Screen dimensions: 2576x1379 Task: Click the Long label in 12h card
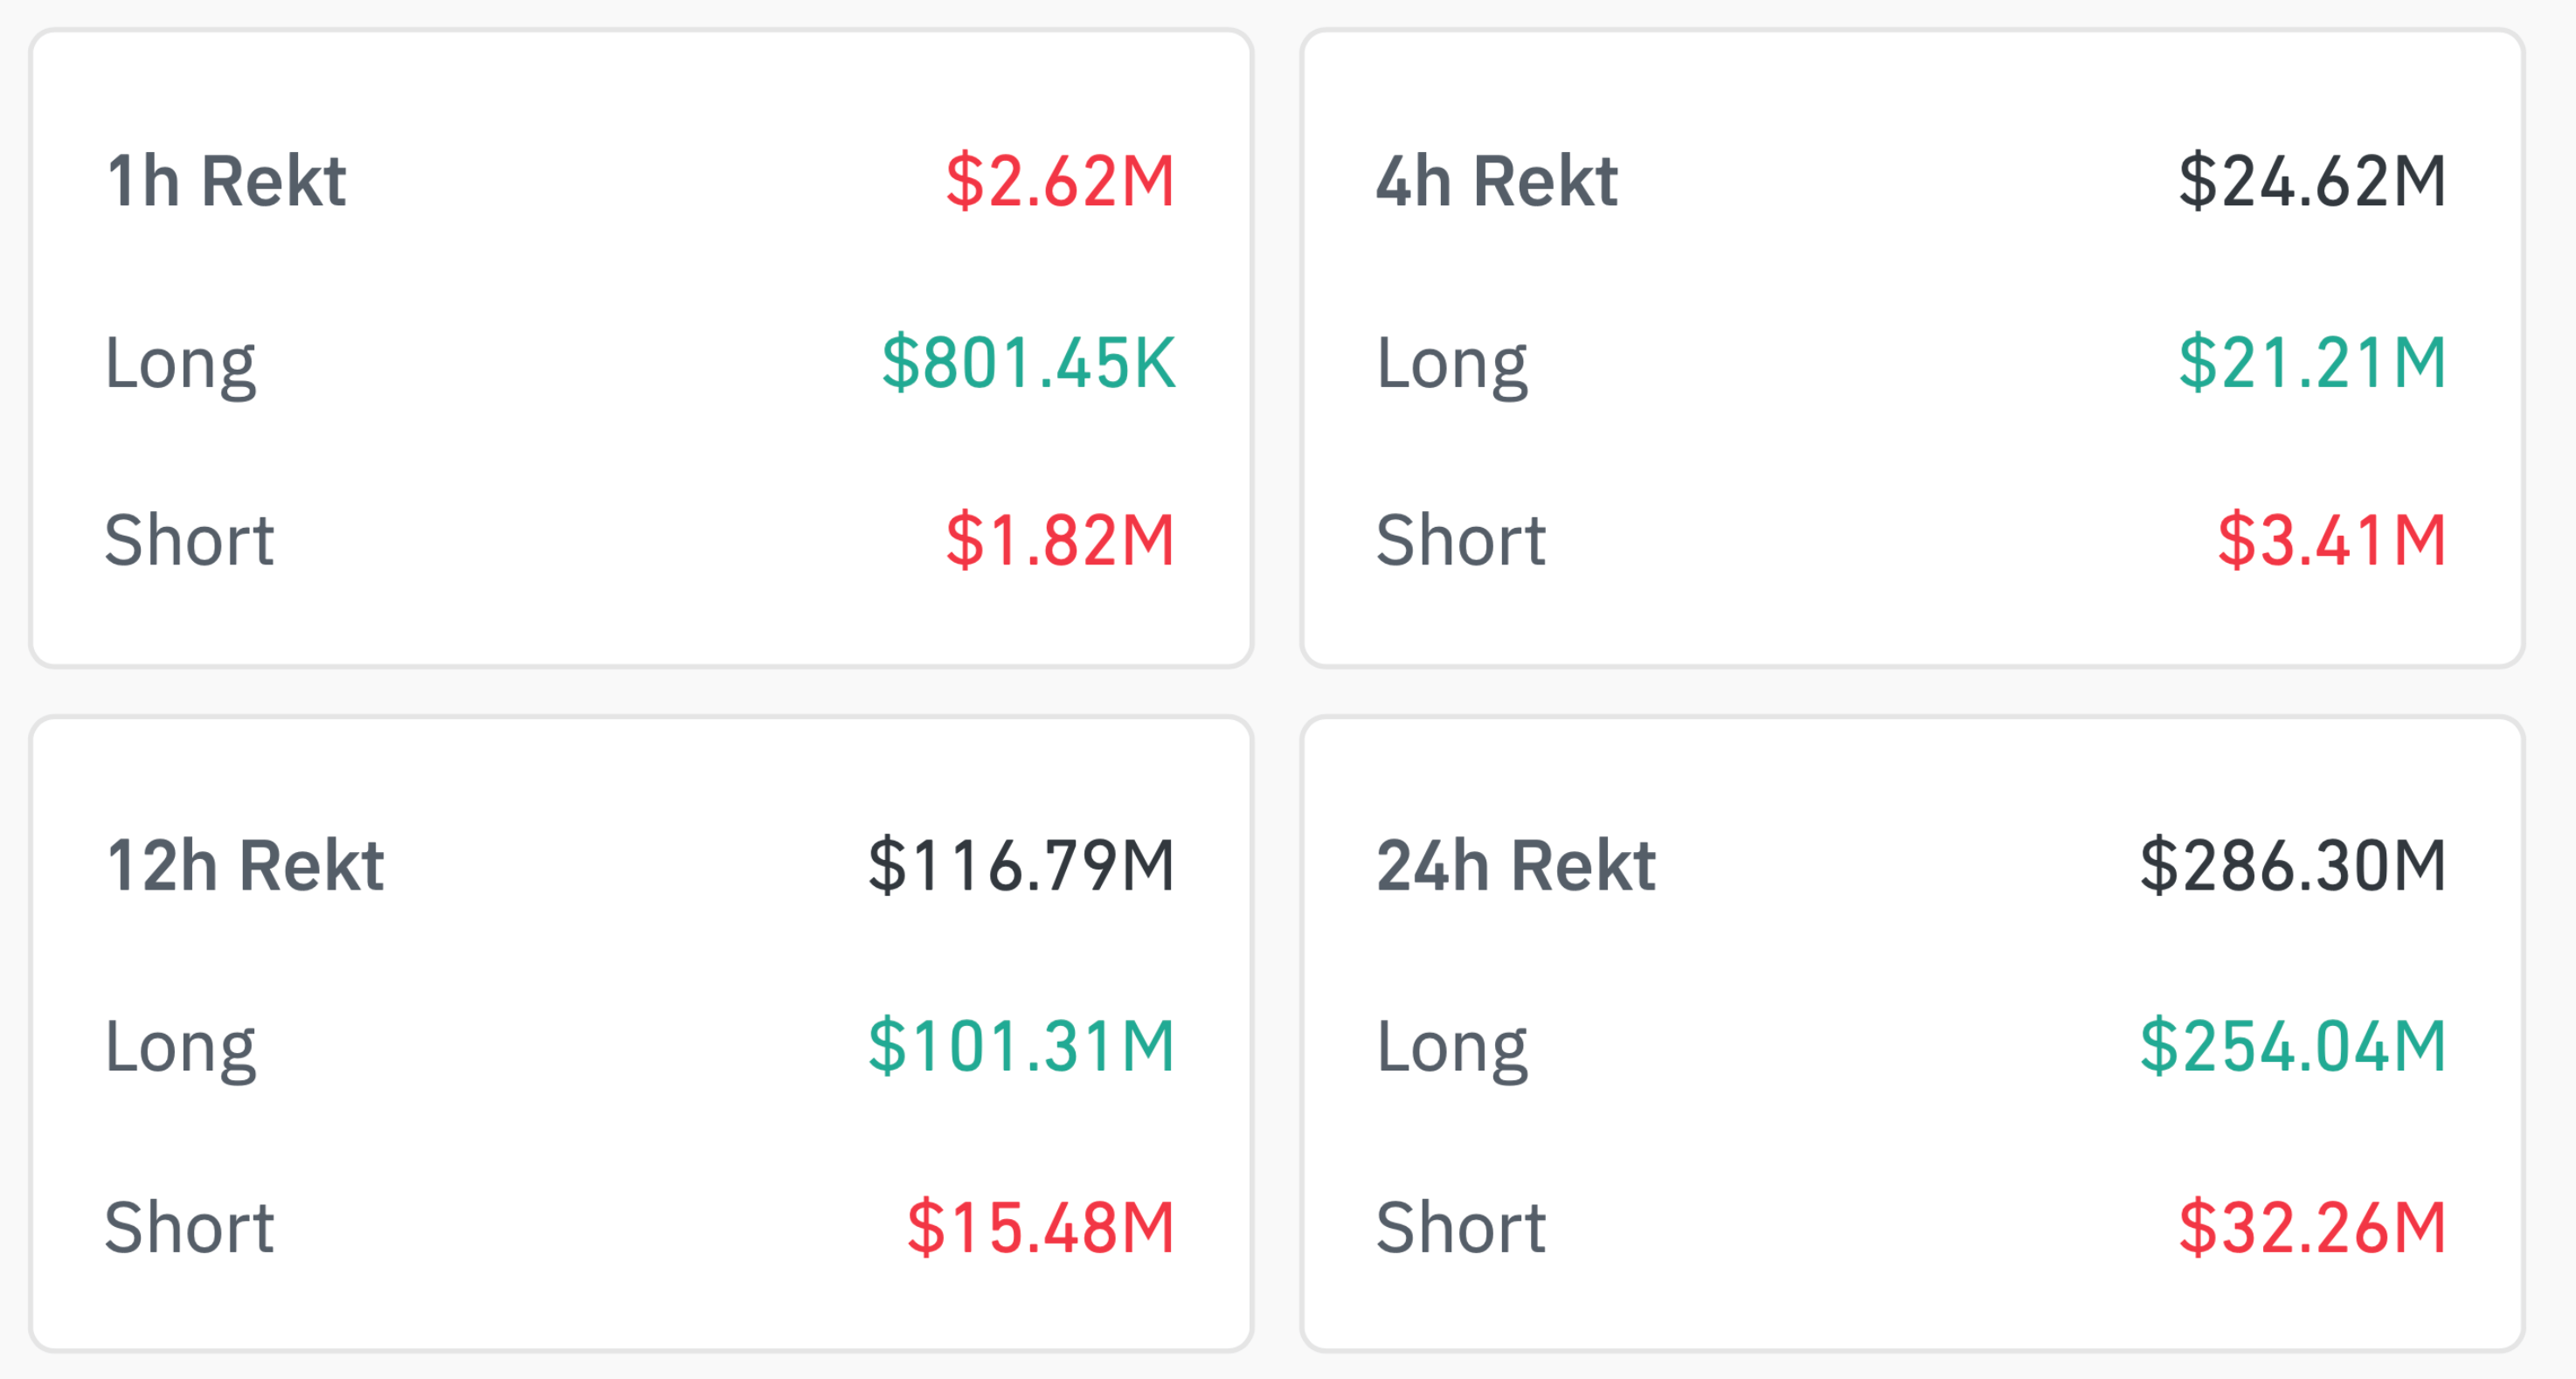(181, 1049)
